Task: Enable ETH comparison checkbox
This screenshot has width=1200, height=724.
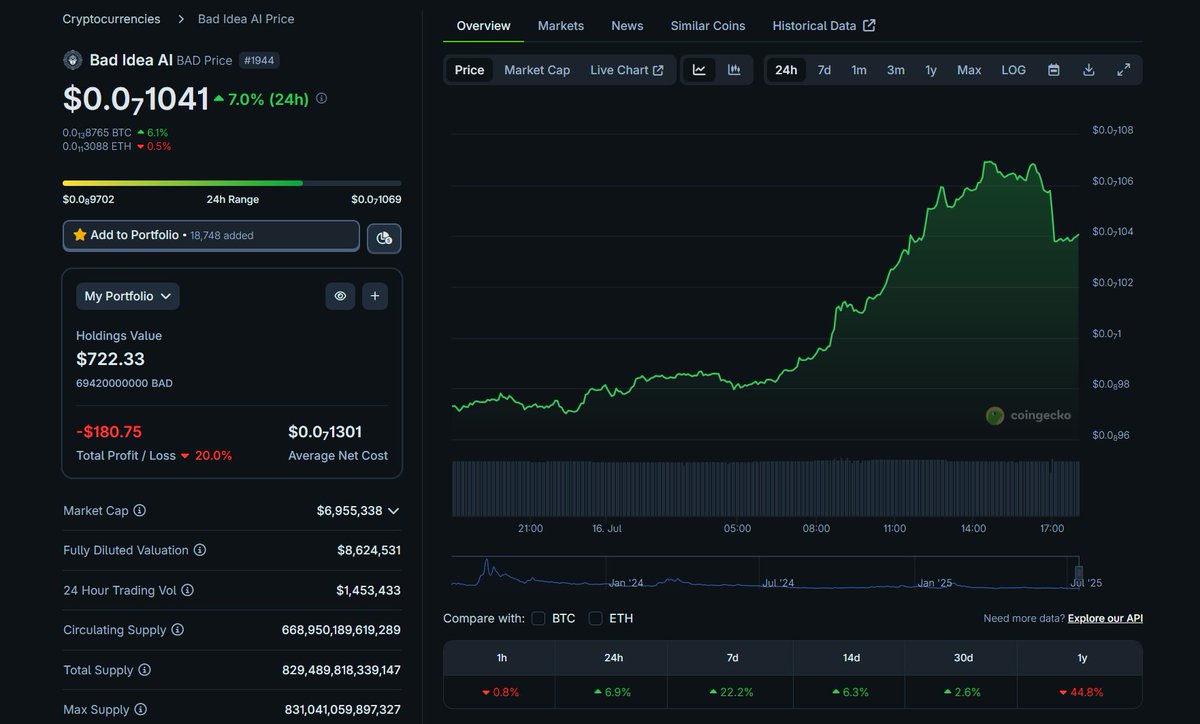Action: 596,618
